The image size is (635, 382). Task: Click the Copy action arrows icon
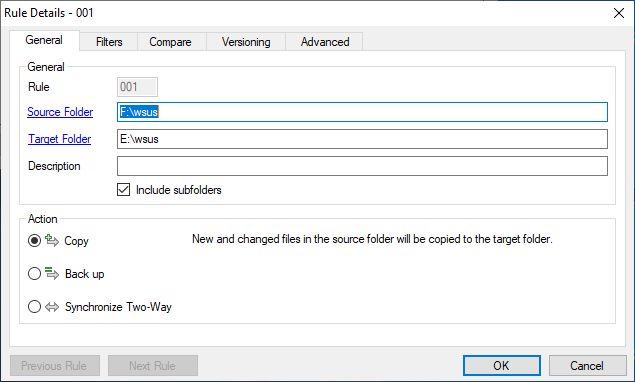click(52, 240)
